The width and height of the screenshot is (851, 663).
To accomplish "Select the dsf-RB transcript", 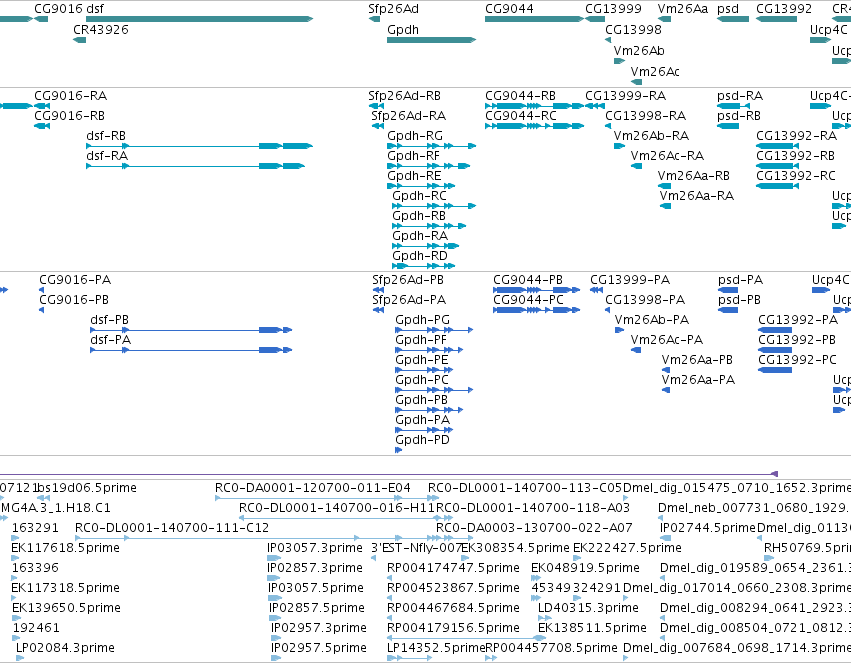I will pos(200,146).
